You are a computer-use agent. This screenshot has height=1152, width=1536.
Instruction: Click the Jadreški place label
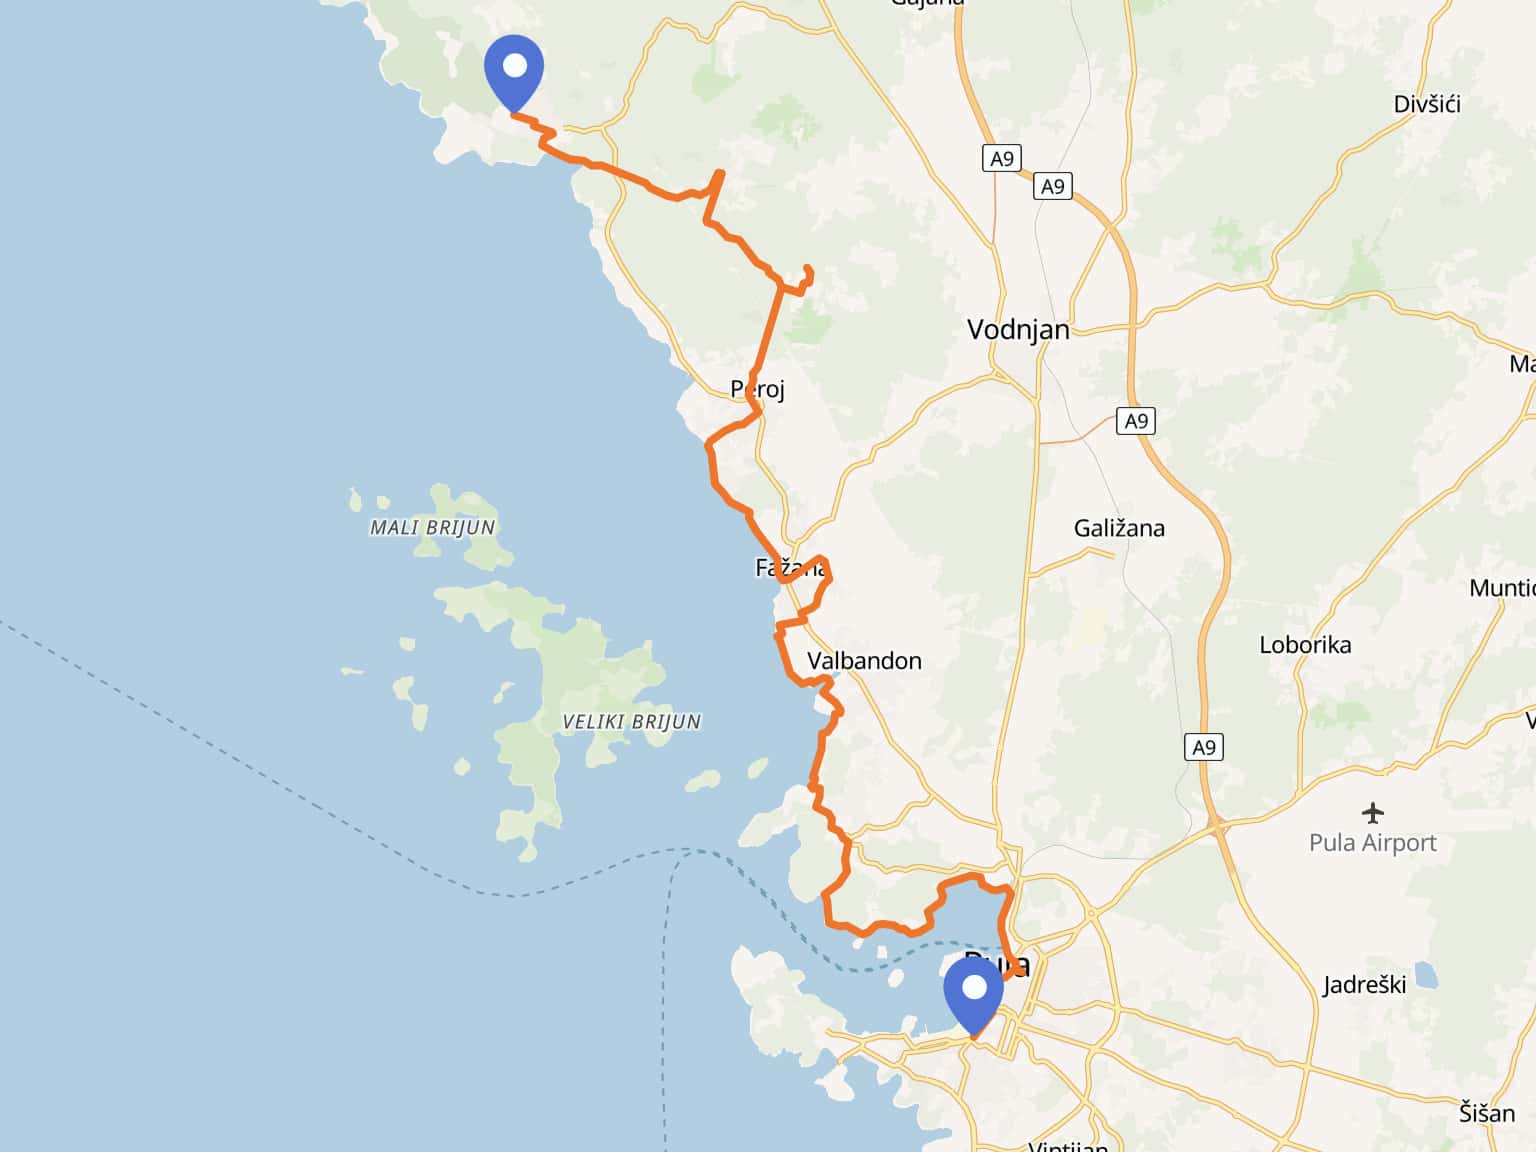[1364, 985]
